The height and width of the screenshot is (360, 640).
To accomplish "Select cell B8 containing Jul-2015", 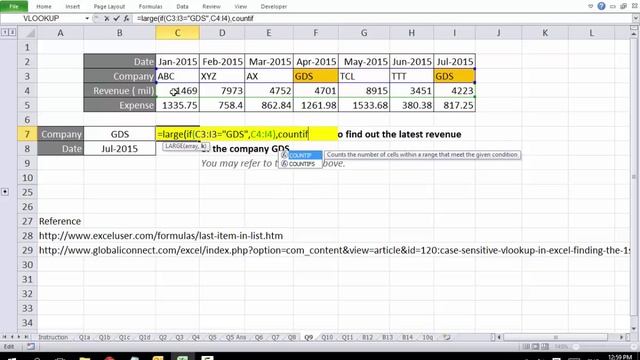I will (120, 149).
